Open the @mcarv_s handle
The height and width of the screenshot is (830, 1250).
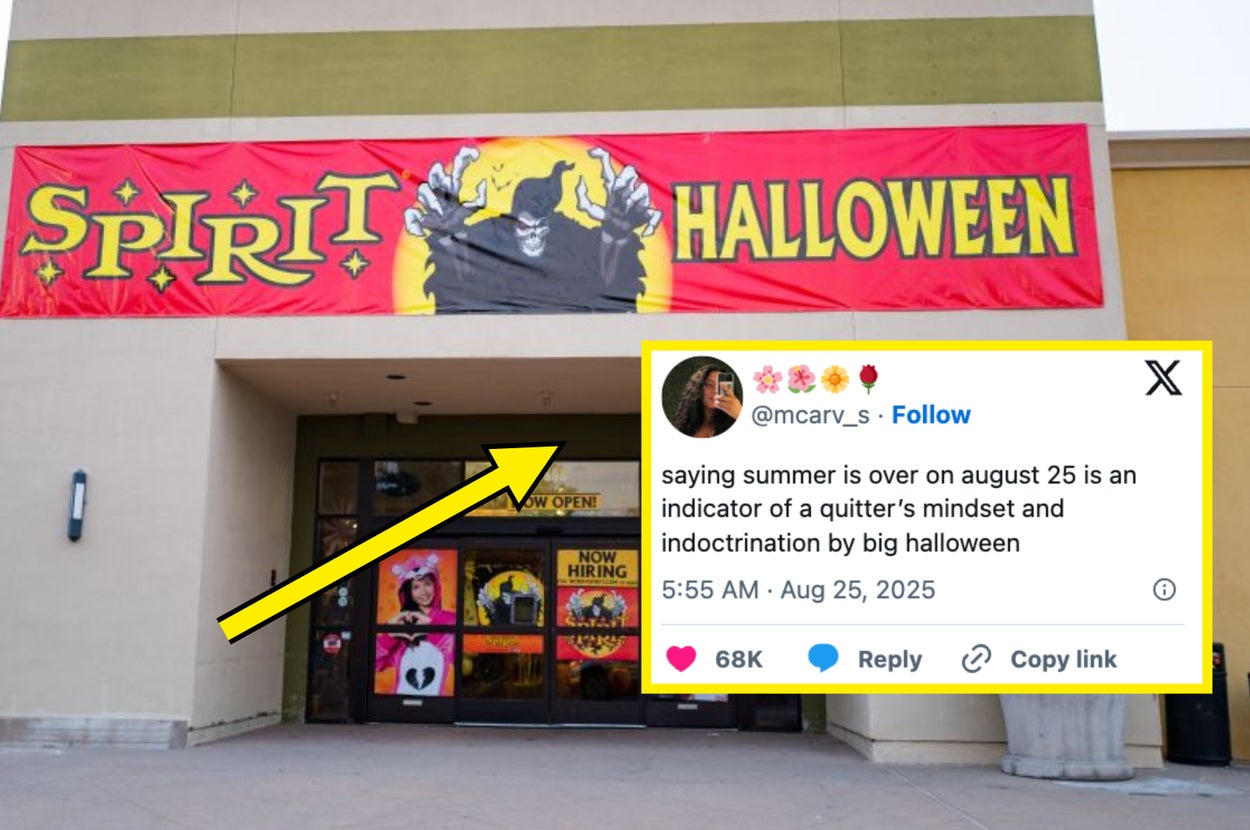(x=810, y=415)
